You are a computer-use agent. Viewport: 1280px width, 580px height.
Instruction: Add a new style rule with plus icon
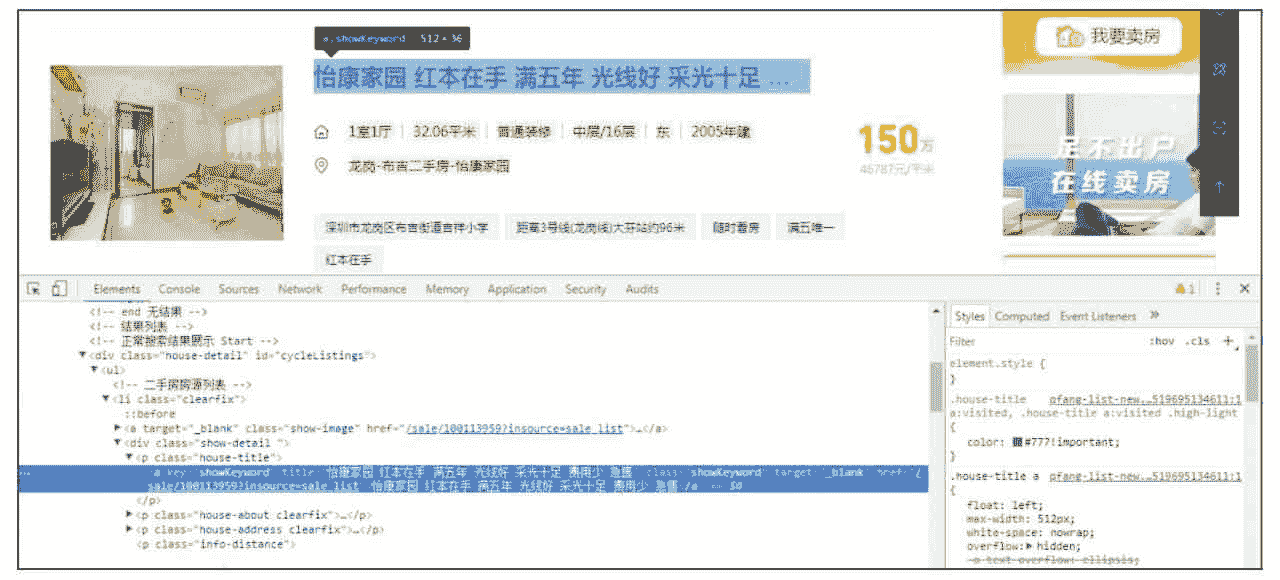point(1228,341)
